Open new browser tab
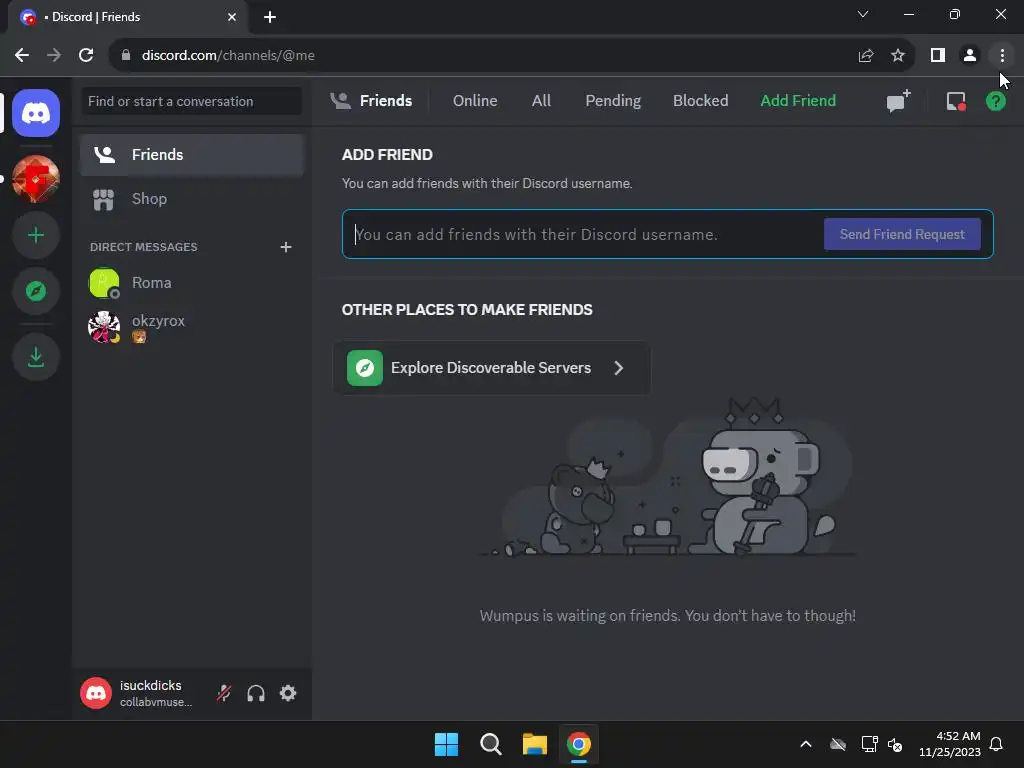The height and width of the screenshot is (768, 1024). coord(270,17)
